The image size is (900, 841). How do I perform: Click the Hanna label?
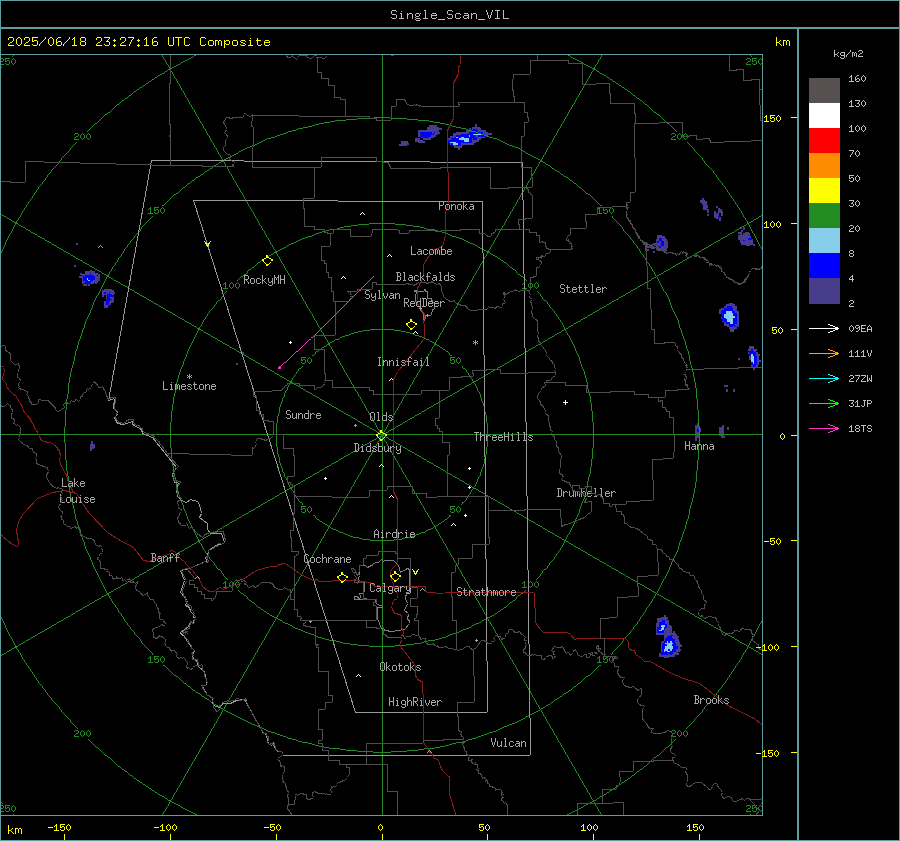pos(699,446)
